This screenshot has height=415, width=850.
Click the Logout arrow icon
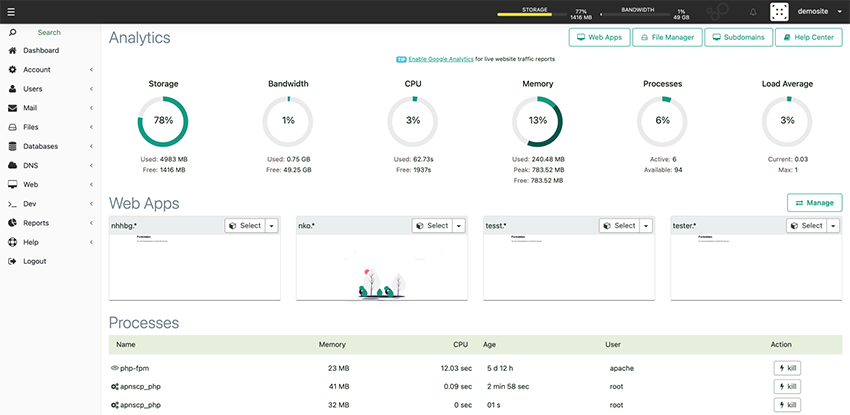pos(12,261)
